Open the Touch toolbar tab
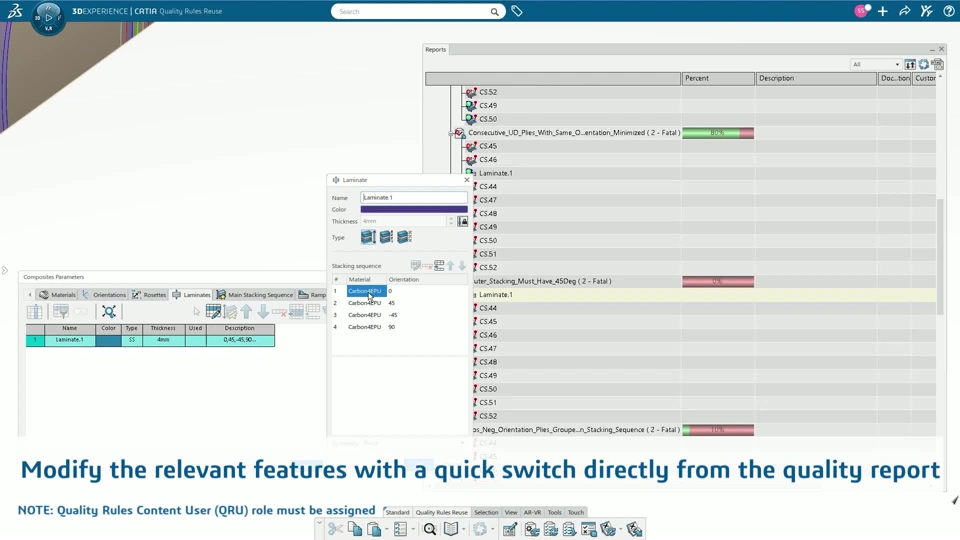960x540 pixels. (576, 512)
